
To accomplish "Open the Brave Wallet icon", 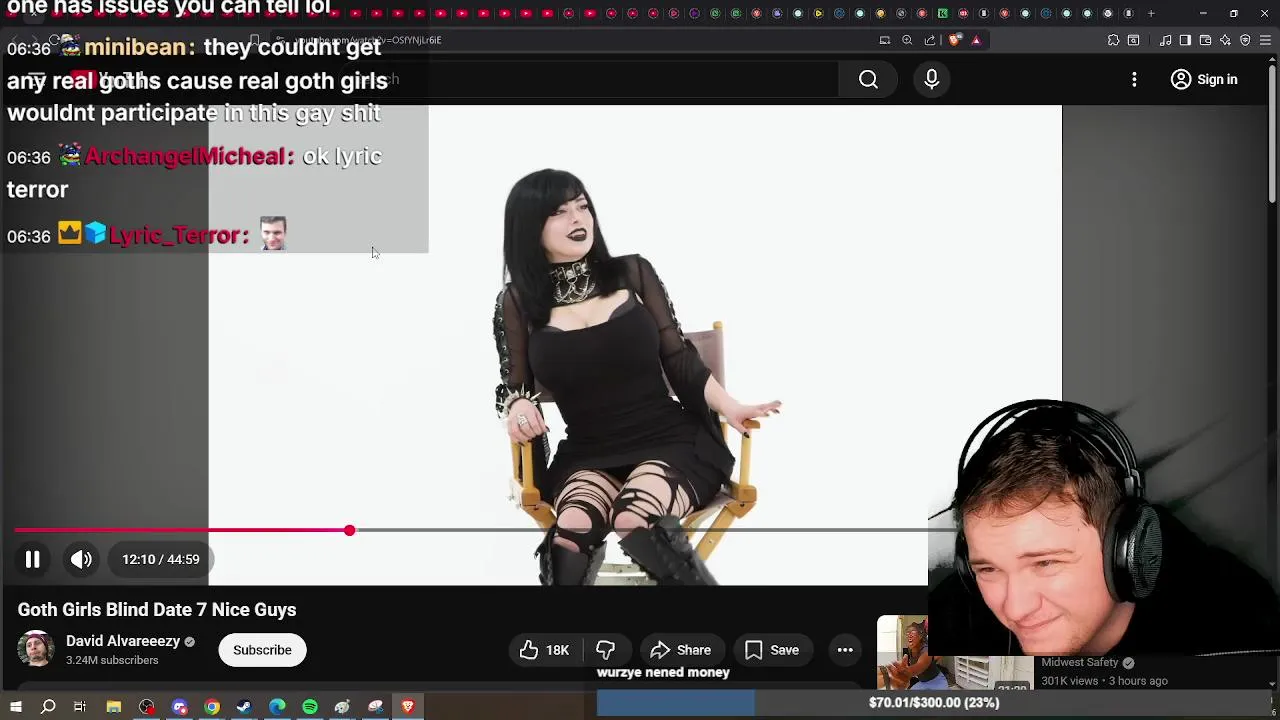I will click(1205, 40).
